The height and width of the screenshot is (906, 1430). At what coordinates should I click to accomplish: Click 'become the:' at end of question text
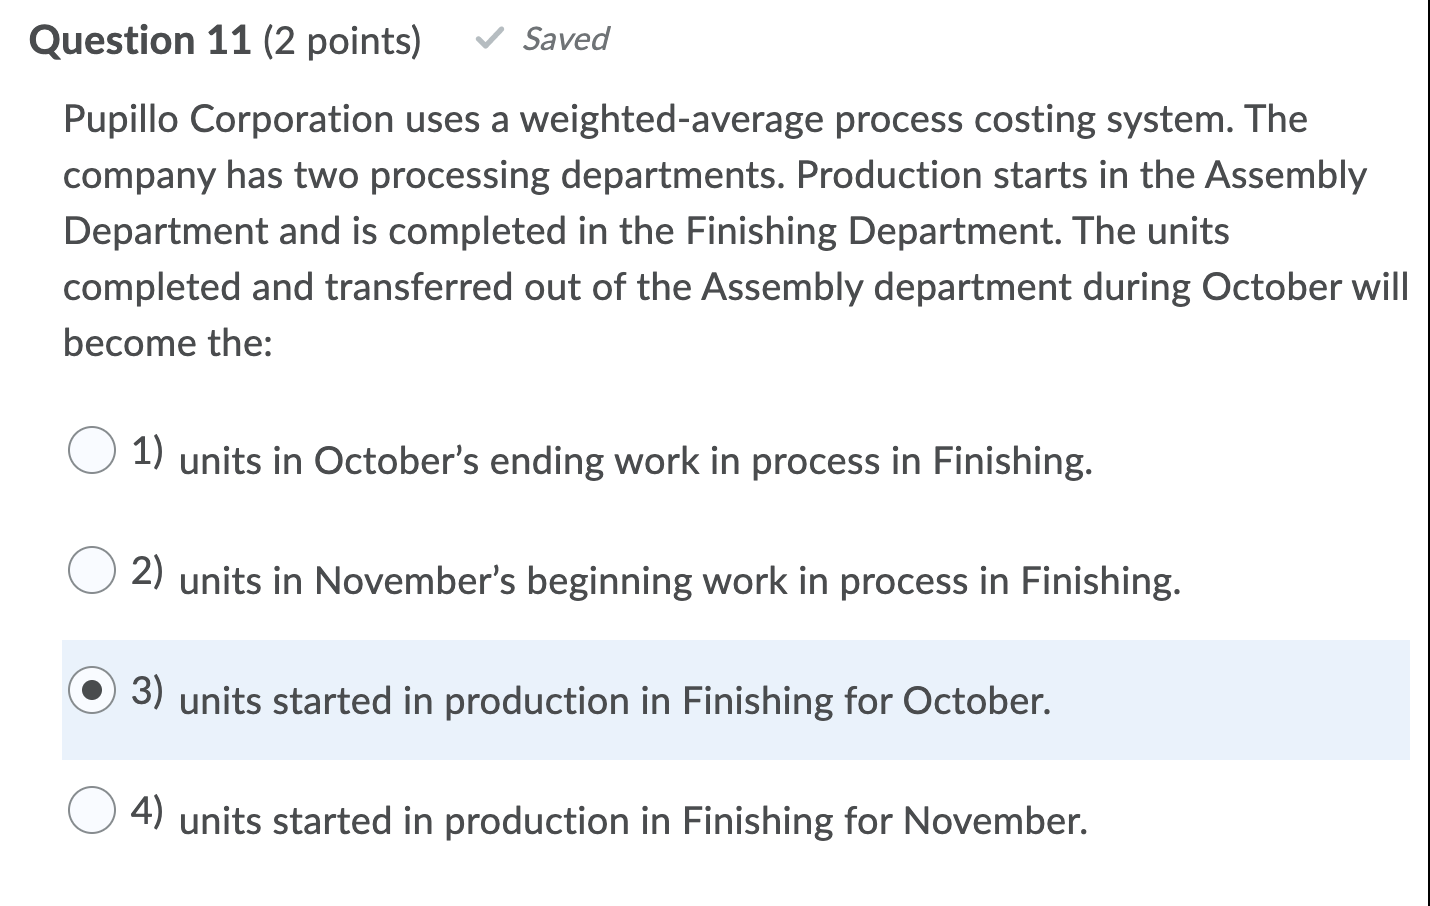(168, 343)
